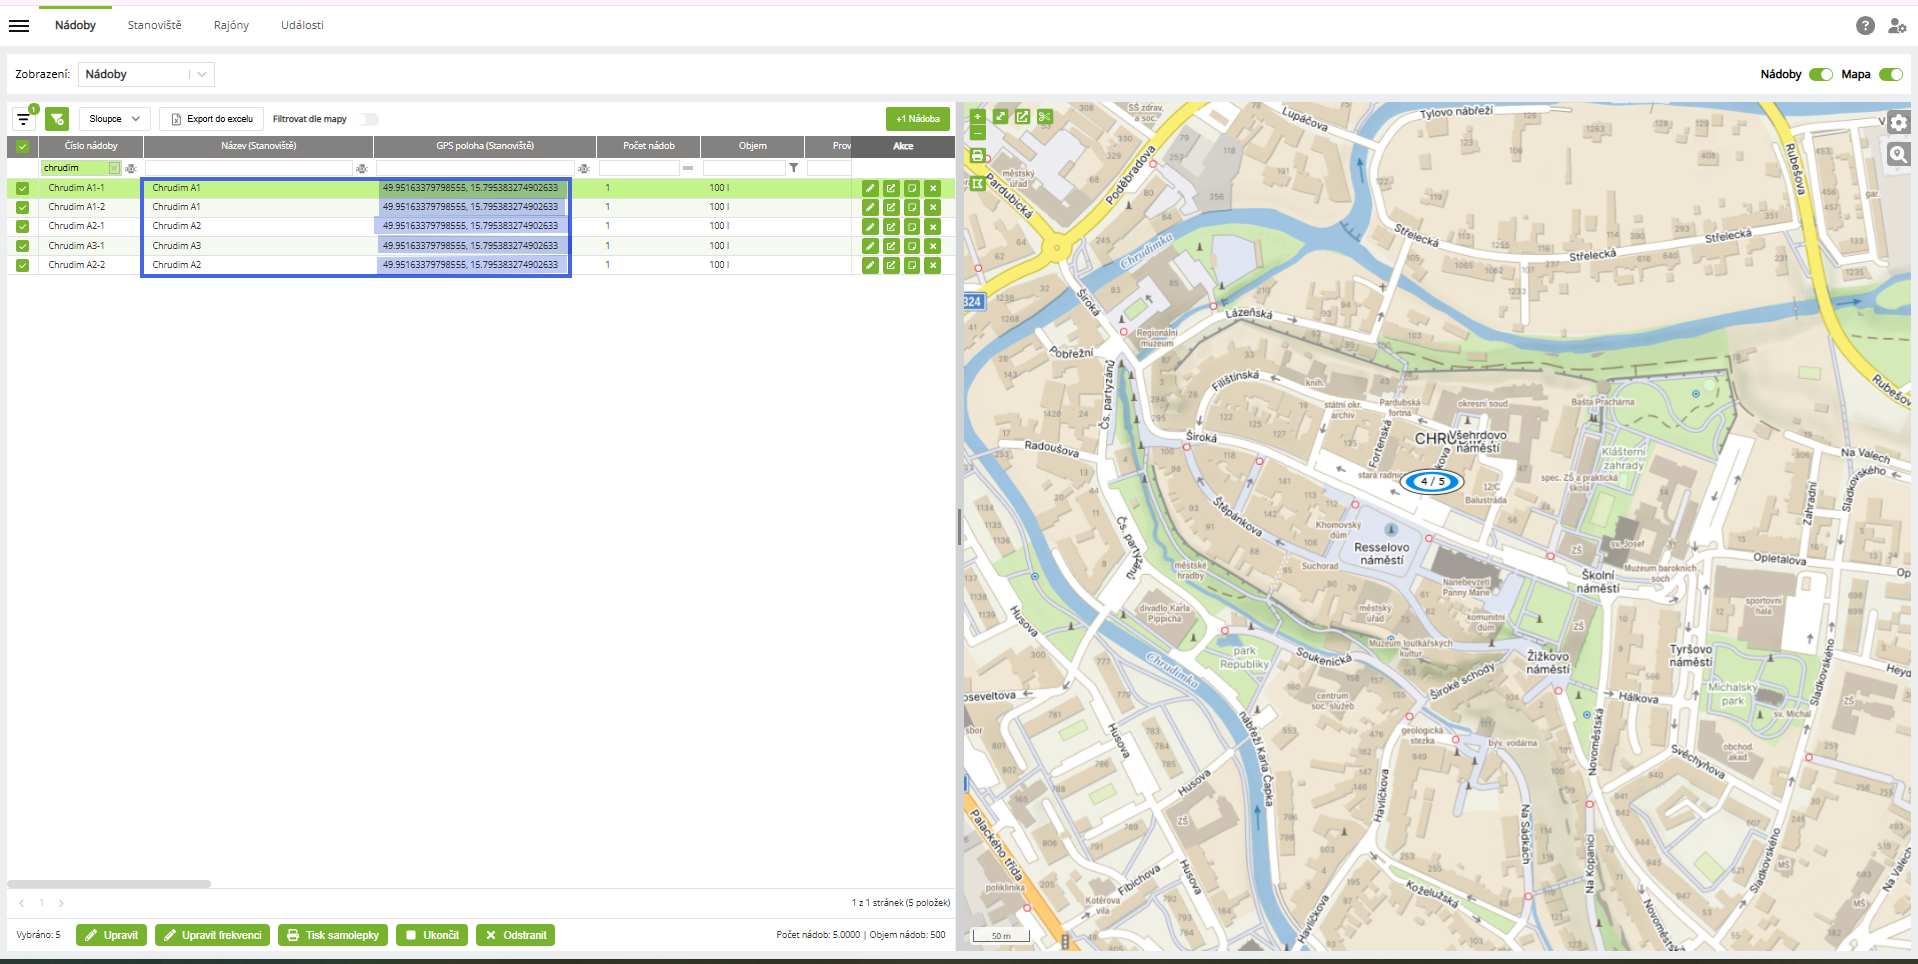The height and width of the screenshot is (964, 1918).
Task: Switch to the Nádoby tab
Action: (x=76, y=26)
